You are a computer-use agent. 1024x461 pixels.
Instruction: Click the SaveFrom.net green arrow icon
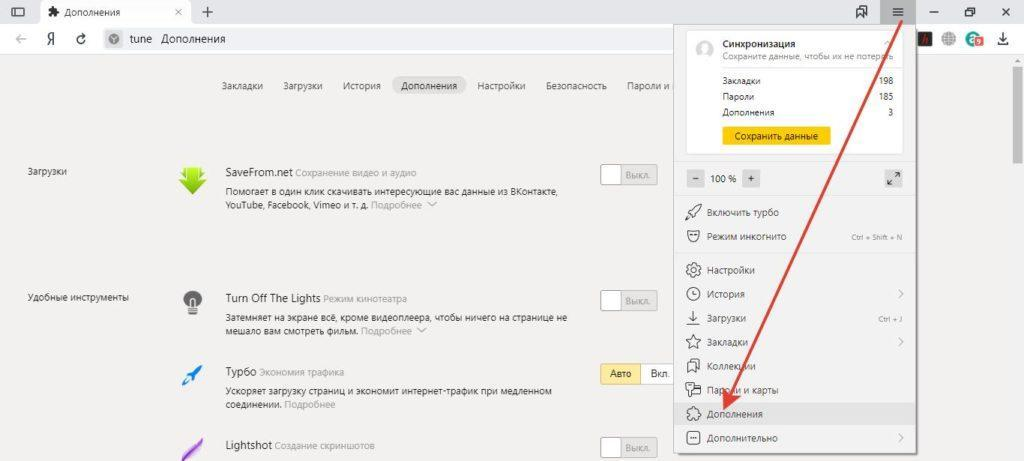(x=192, y=180)
